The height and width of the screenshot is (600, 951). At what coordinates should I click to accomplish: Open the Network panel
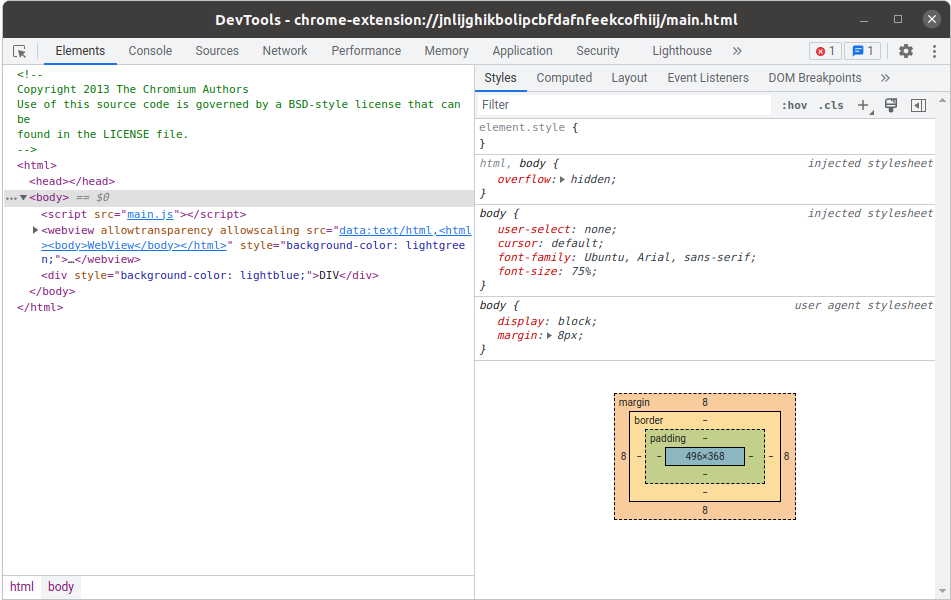click(x=285, y=51)
